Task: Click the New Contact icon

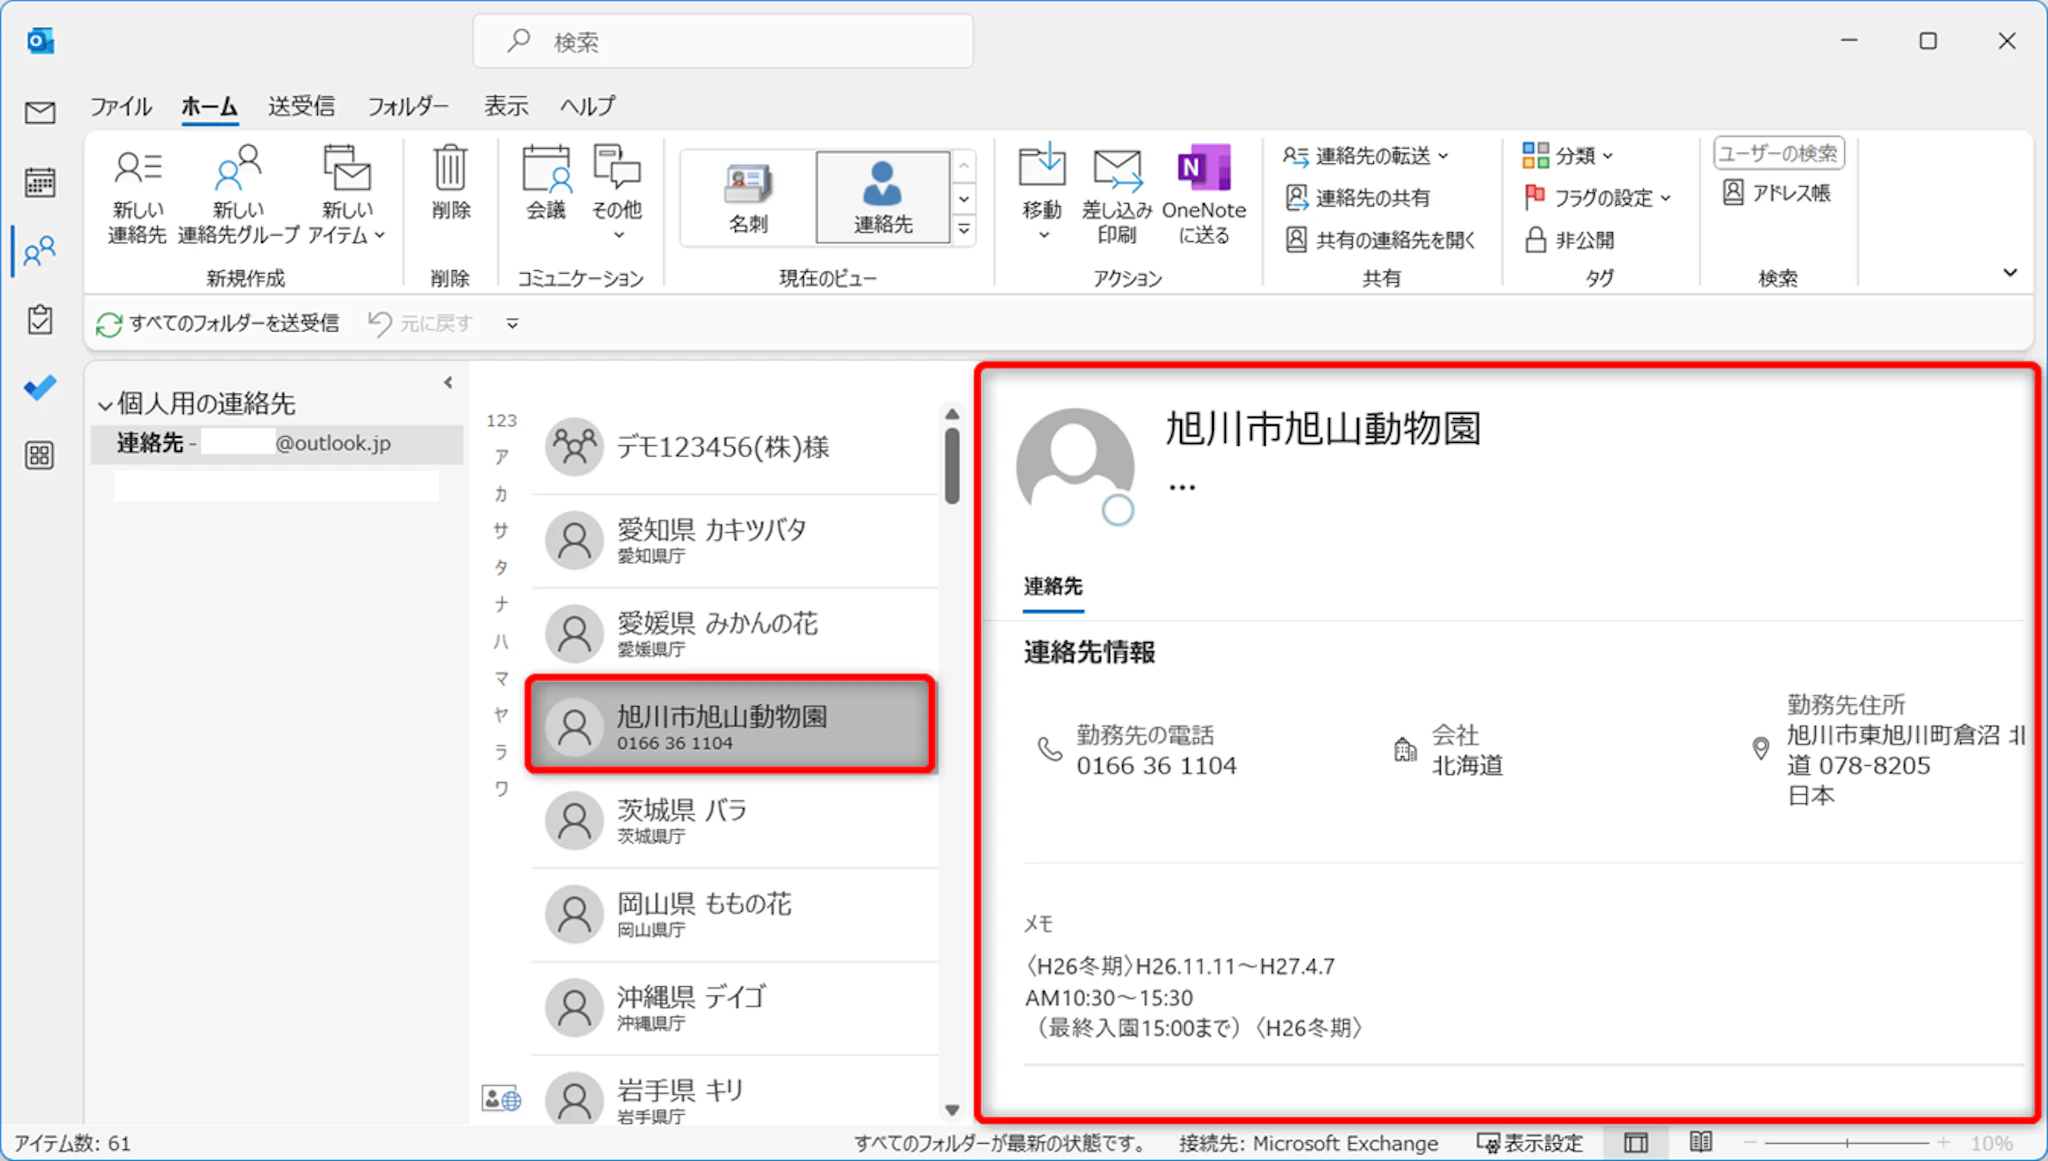Action: 137,169
